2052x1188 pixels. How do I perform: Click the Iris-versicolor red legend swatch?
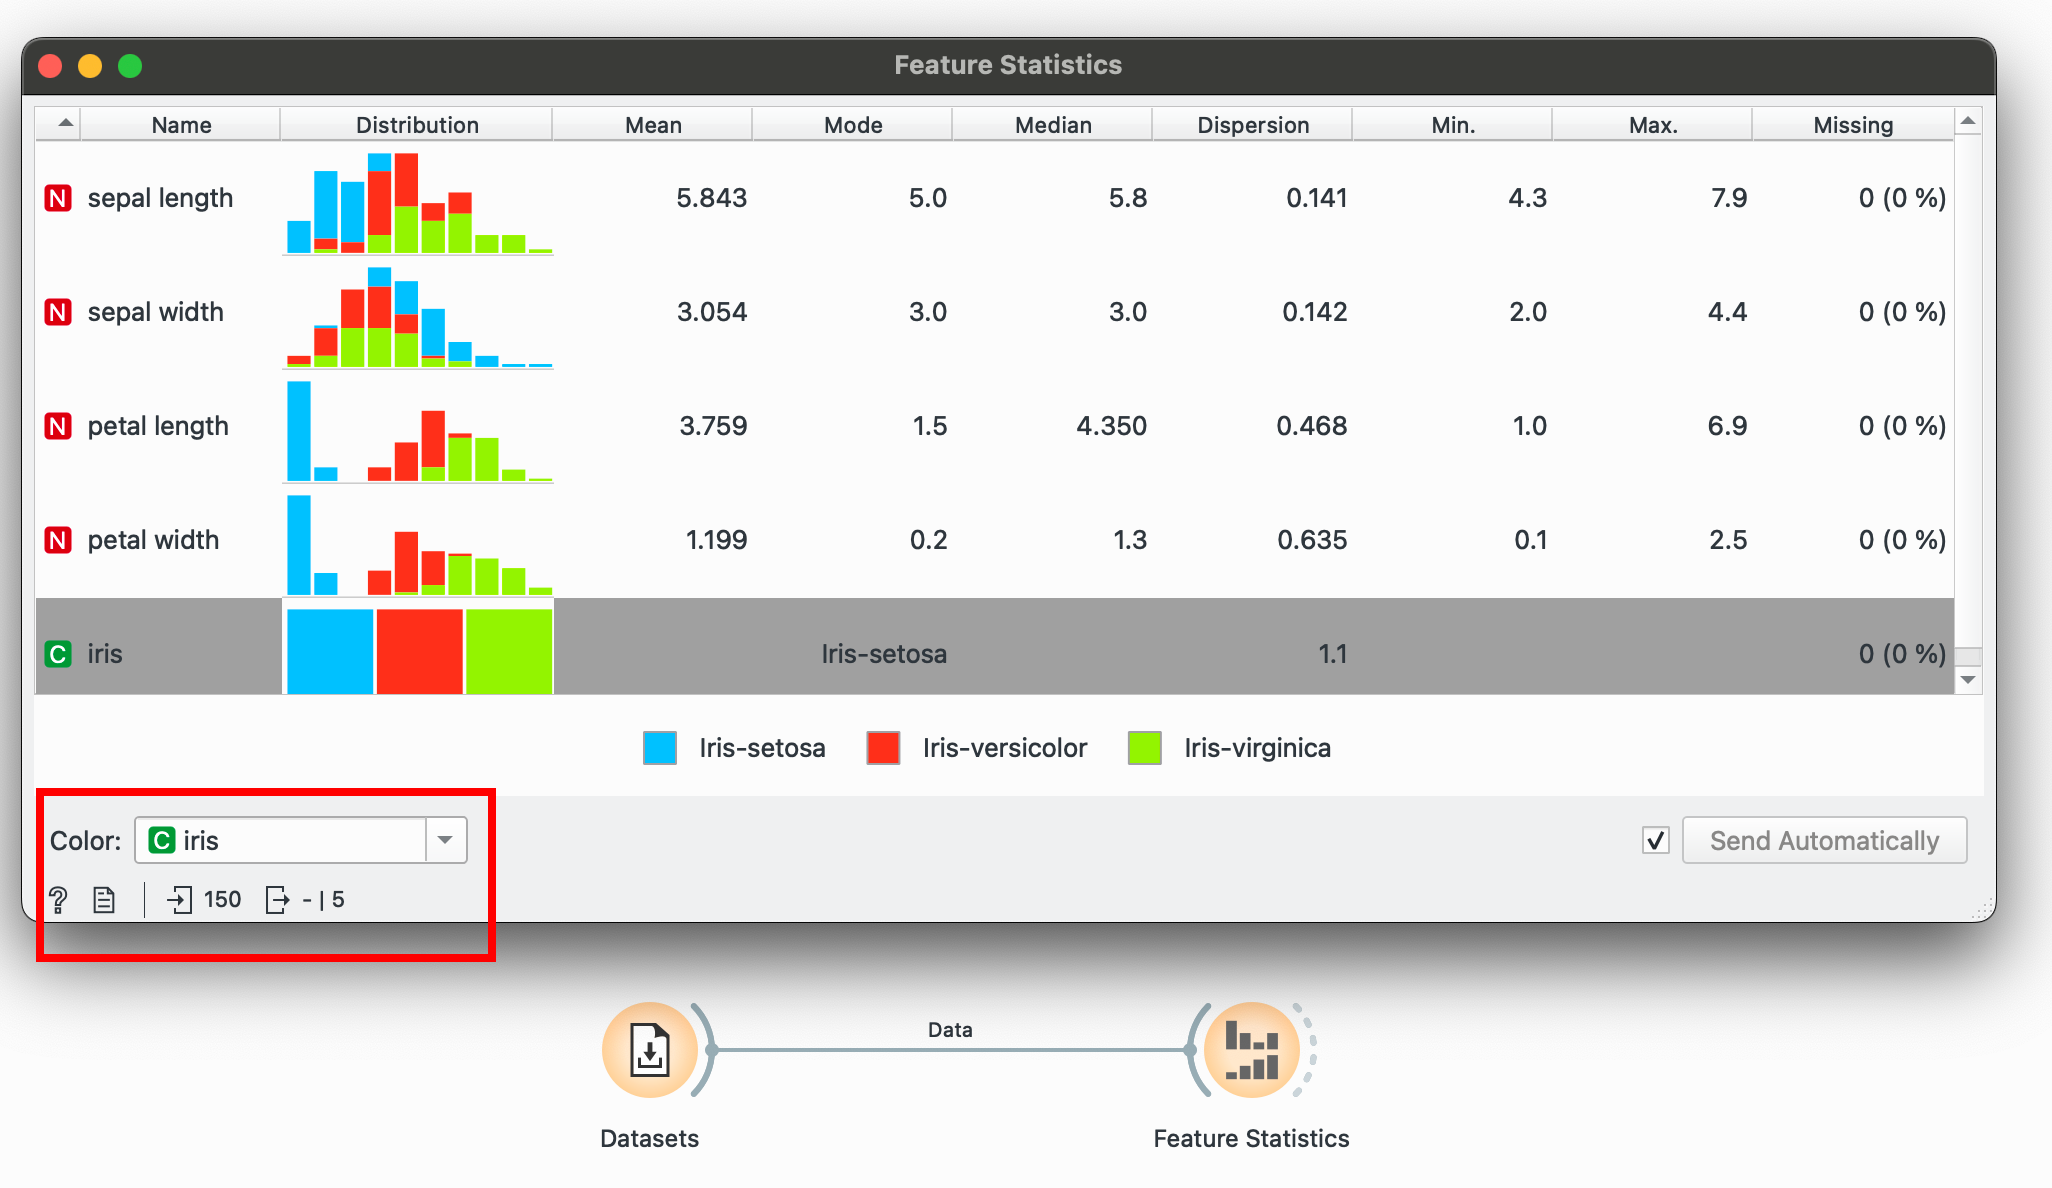pos(883,748)
